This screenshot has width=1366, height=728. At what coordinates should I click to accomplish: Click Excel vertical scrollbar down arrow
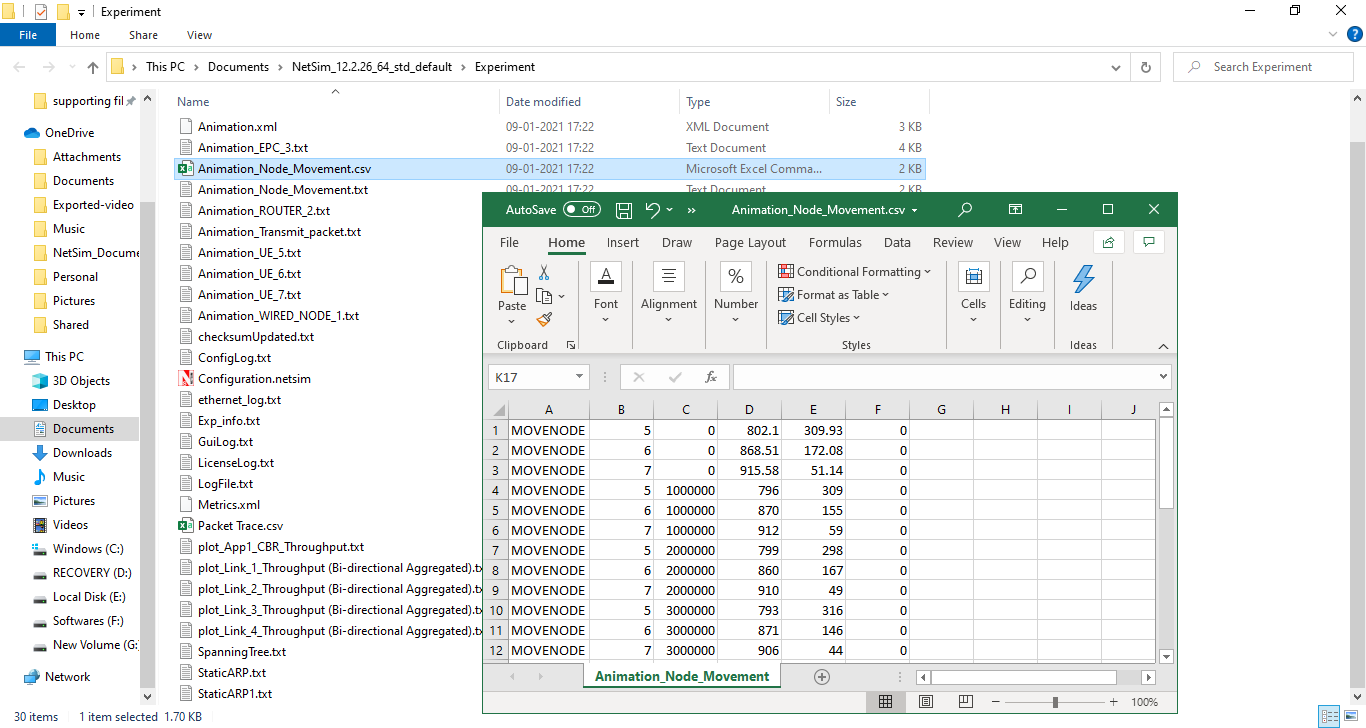(x=1166, y=657)
